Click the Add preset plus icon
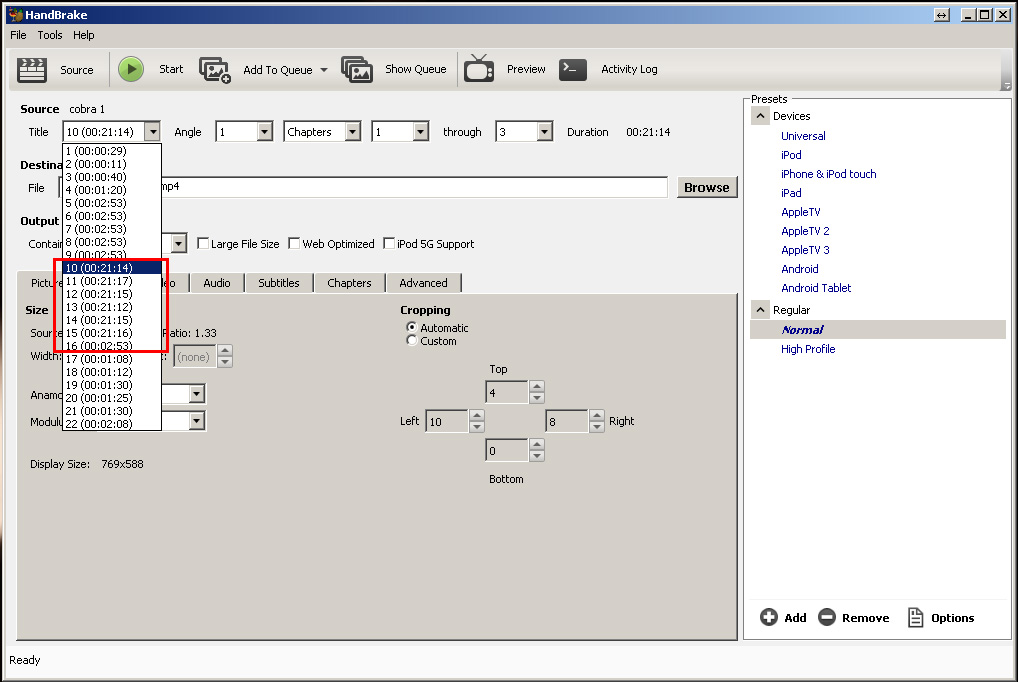This screenshot has height=682, width=1018. (x=769, y=617)
